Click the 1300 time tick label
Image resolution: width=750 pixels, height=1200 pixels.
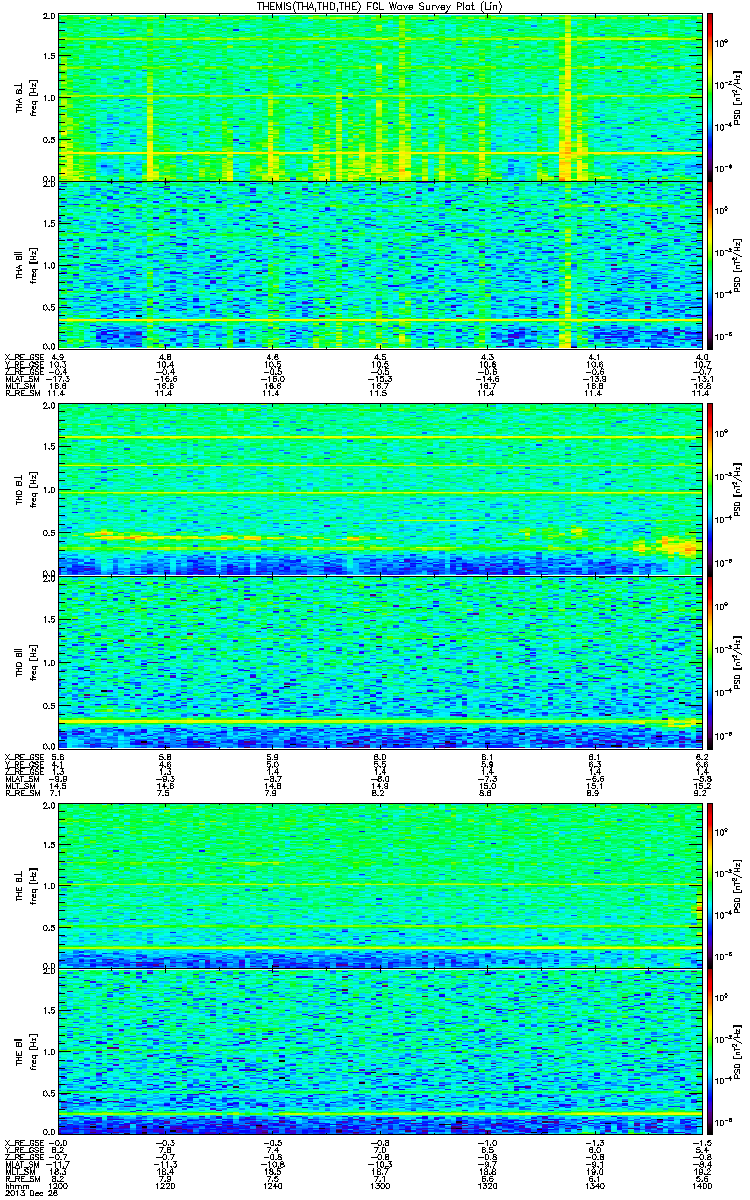point(380,1185)
